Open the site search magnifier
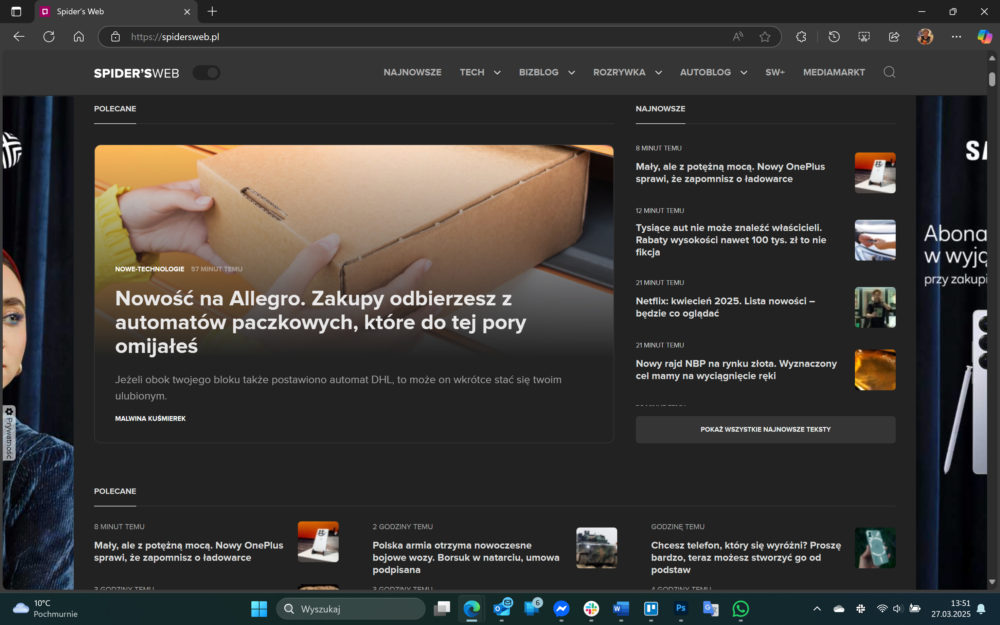The width and height of the screenshot is (1000, 625). (889, 72)
